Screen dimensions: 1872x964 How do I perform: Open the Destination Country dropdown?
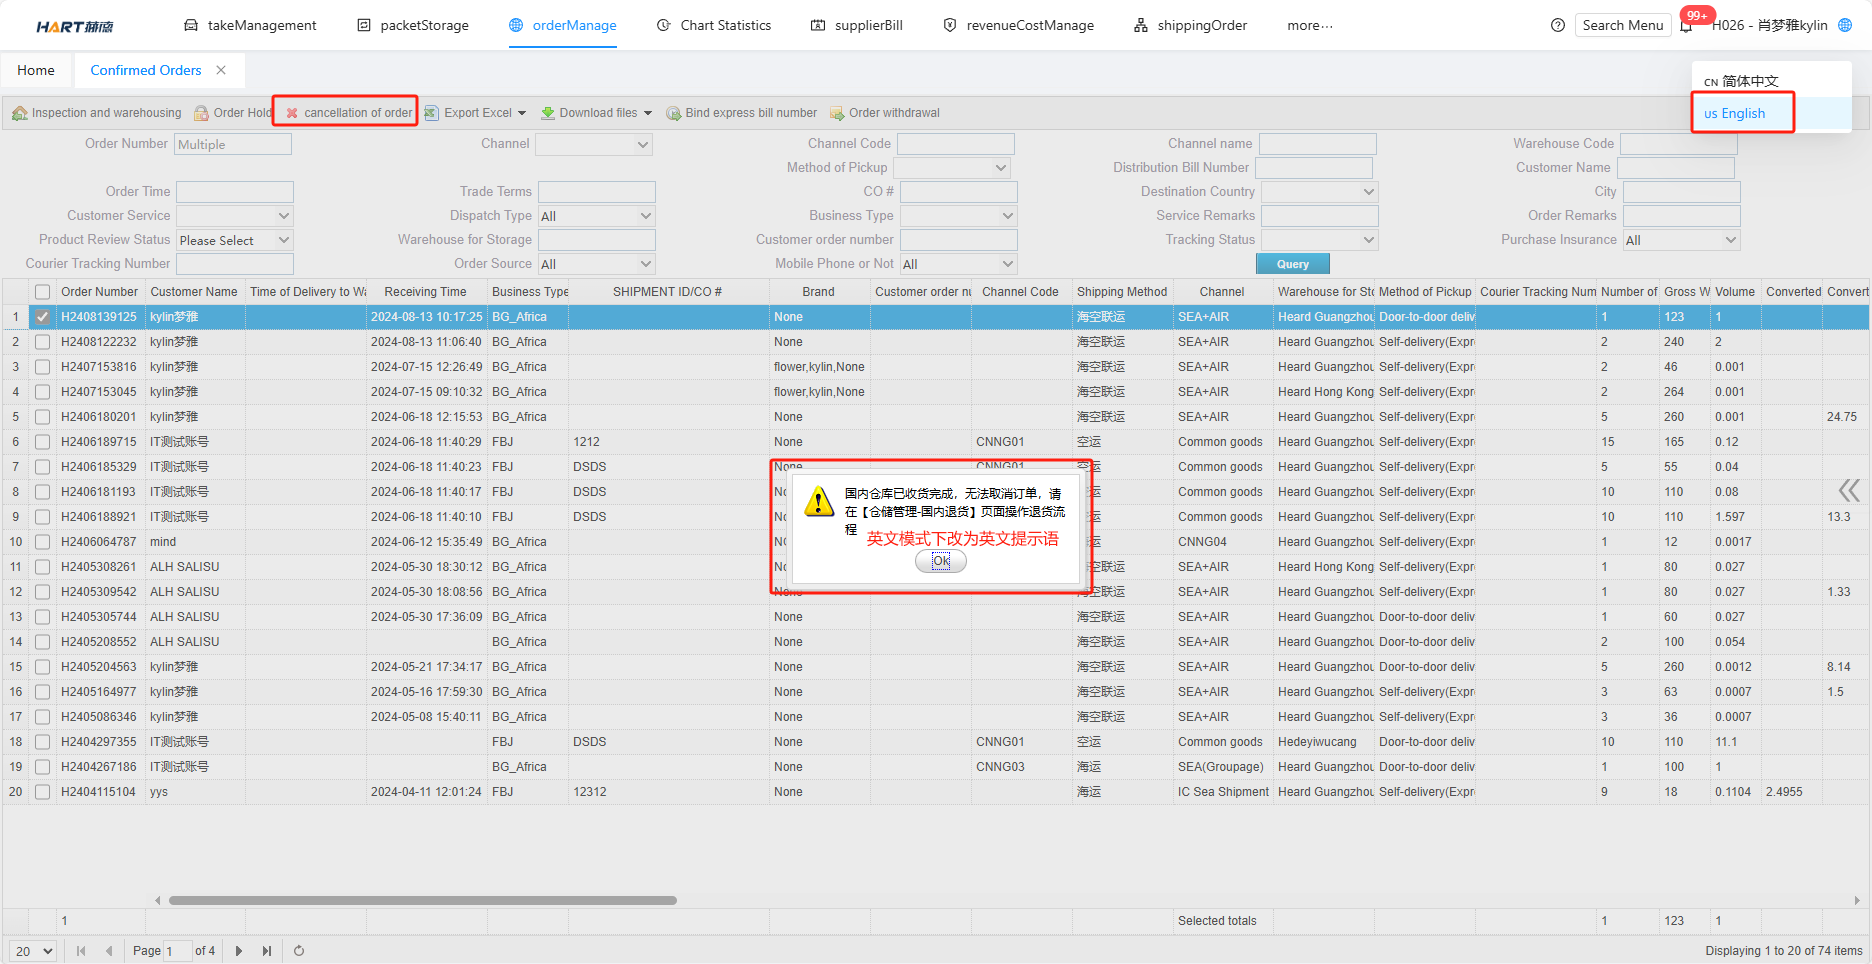tap(1368, 192)
